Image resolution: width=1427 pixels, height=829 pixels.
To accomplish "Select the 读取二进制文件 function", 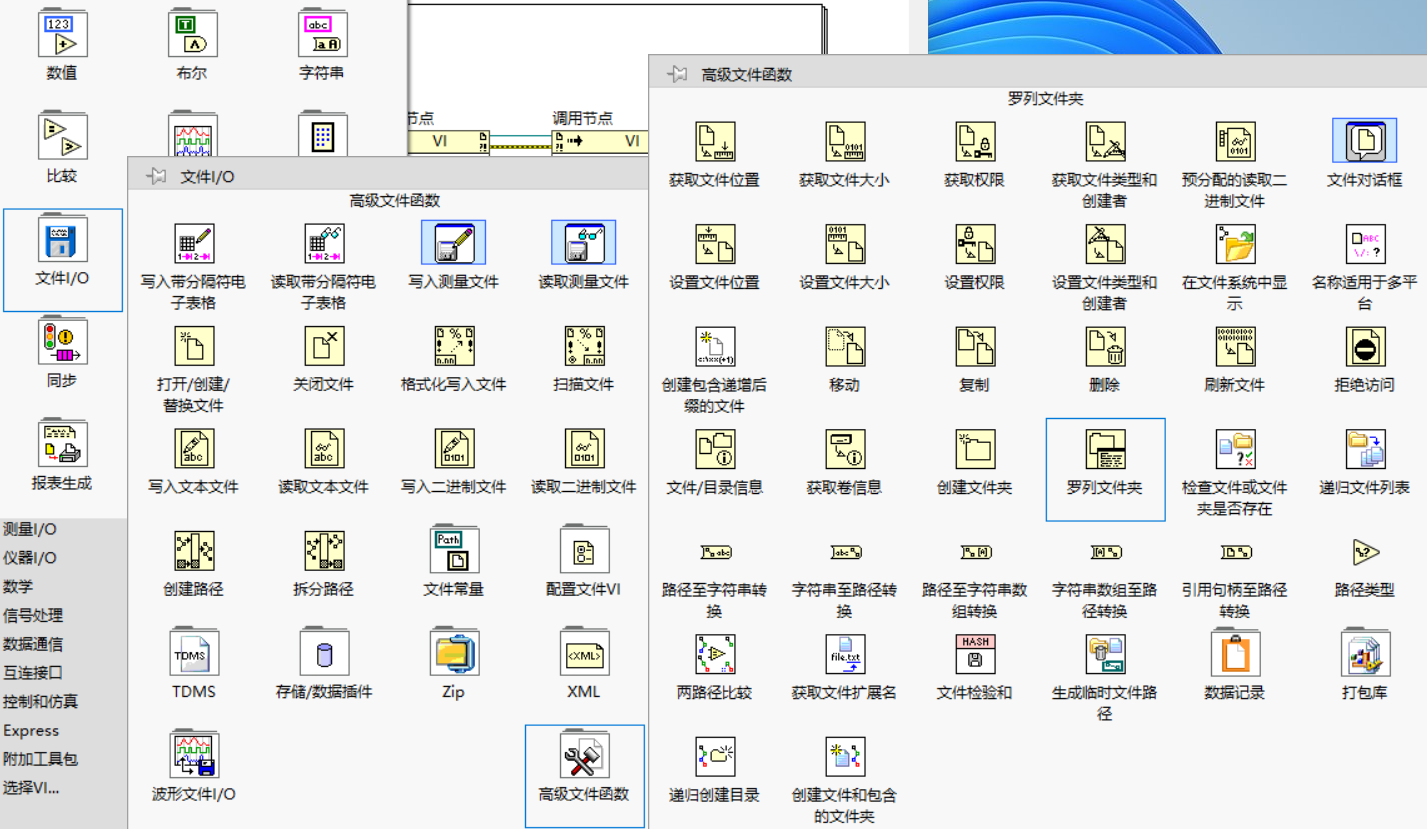I will coord(584,449).
